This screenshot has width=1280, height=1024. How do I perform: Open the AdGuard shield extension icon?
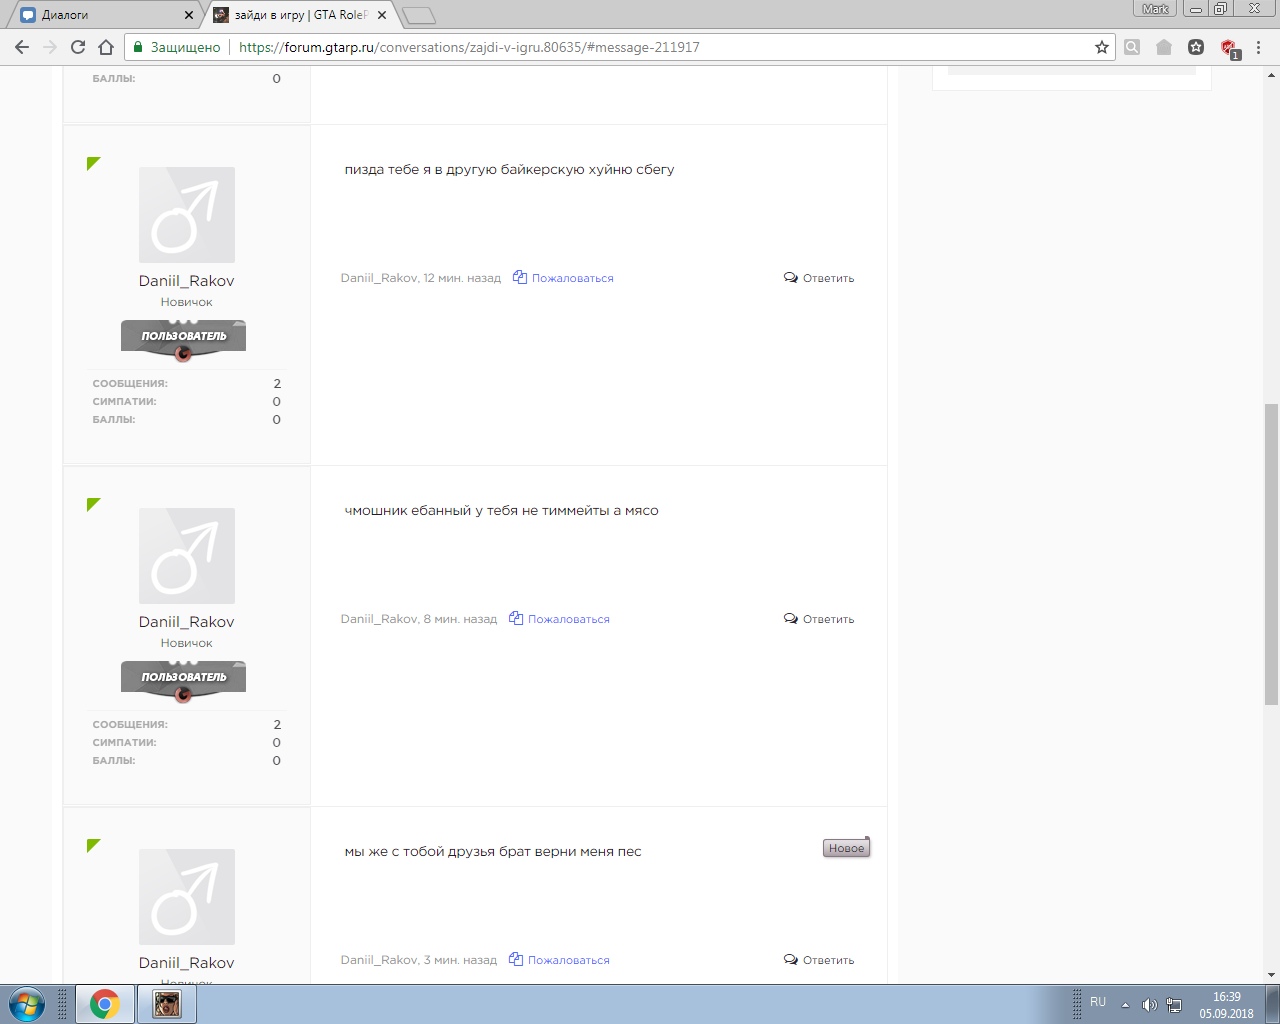1228,47
